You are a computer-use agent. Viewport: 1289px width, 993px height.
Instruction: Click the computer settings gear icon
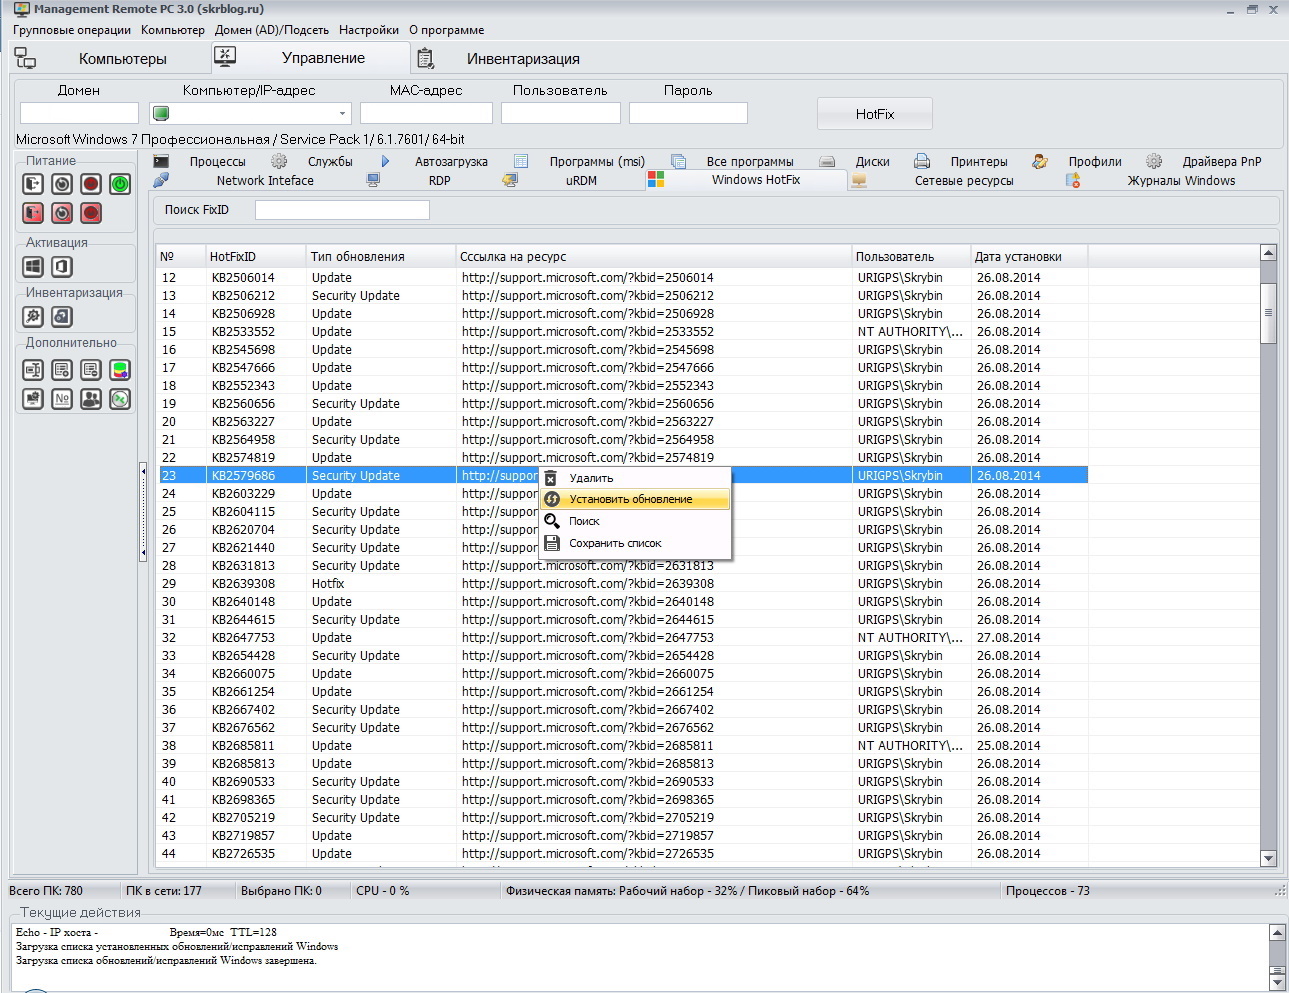pos(33,399)
